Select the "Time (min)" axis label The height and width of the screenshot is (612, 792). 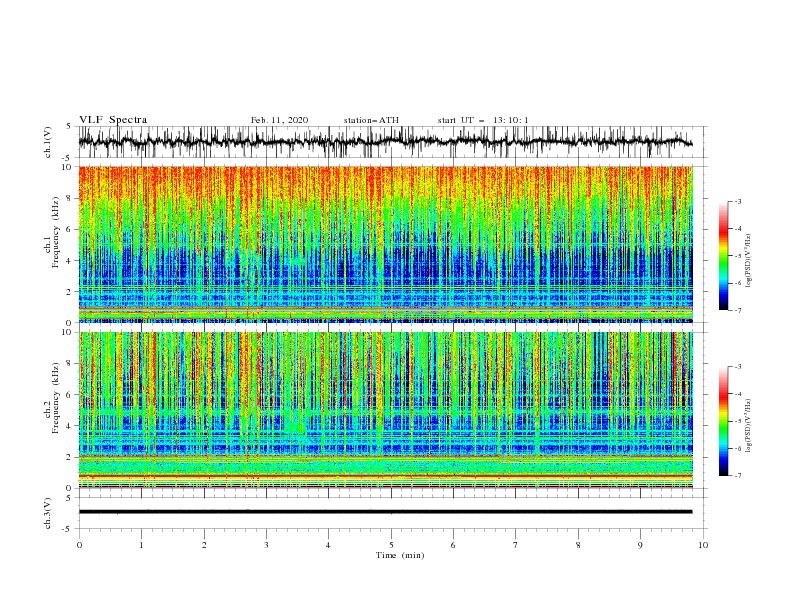400,555
